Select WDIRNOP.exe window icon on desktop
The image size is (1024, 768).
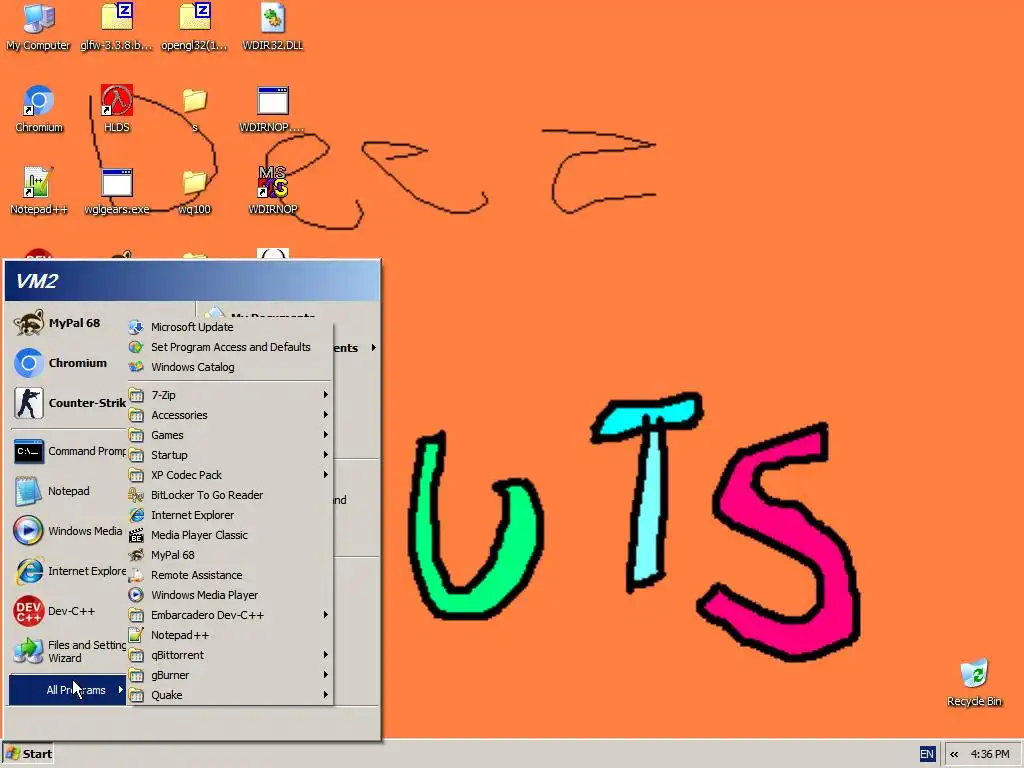(272, 108)
